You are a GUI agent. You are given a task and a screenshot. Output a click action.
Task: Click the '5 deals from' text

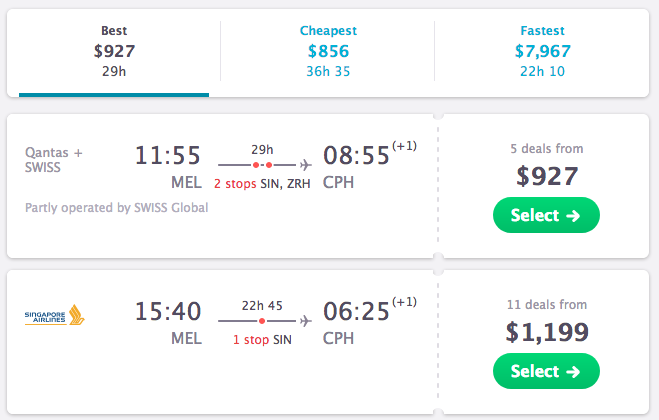546,149
